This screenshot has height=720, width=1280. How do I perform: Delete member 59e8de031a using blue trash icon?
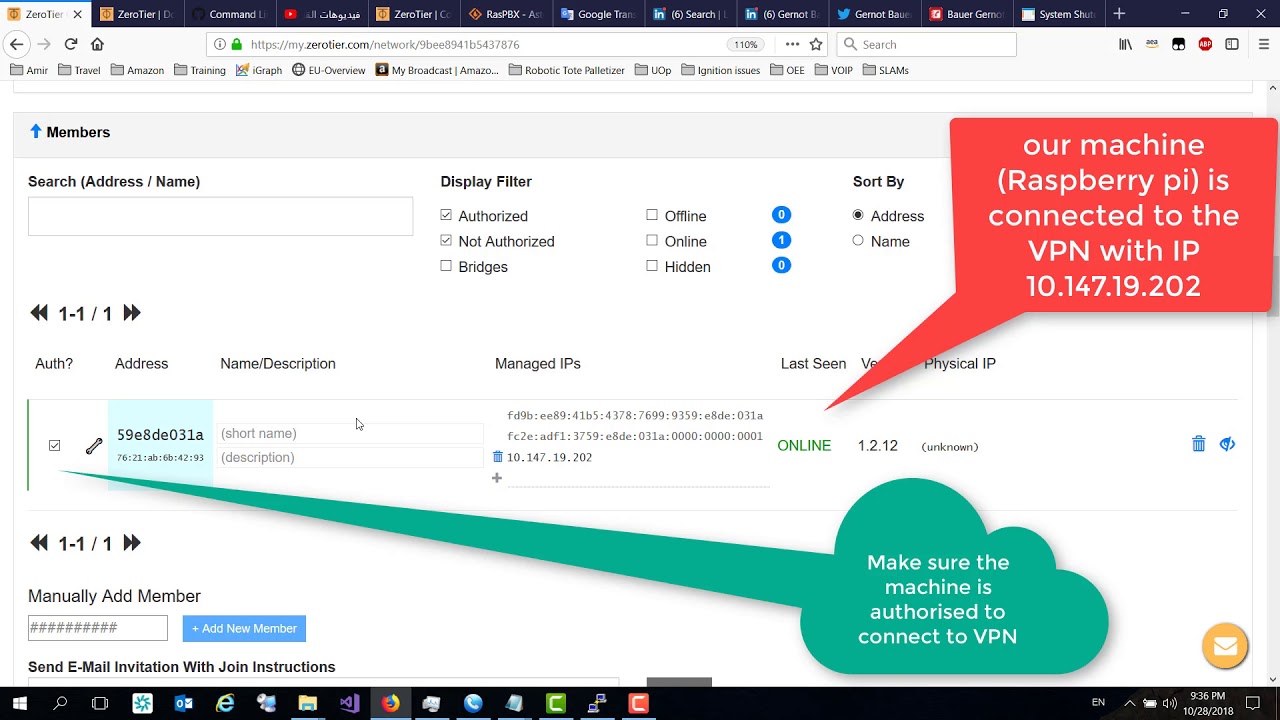(x=1198, y=444)
